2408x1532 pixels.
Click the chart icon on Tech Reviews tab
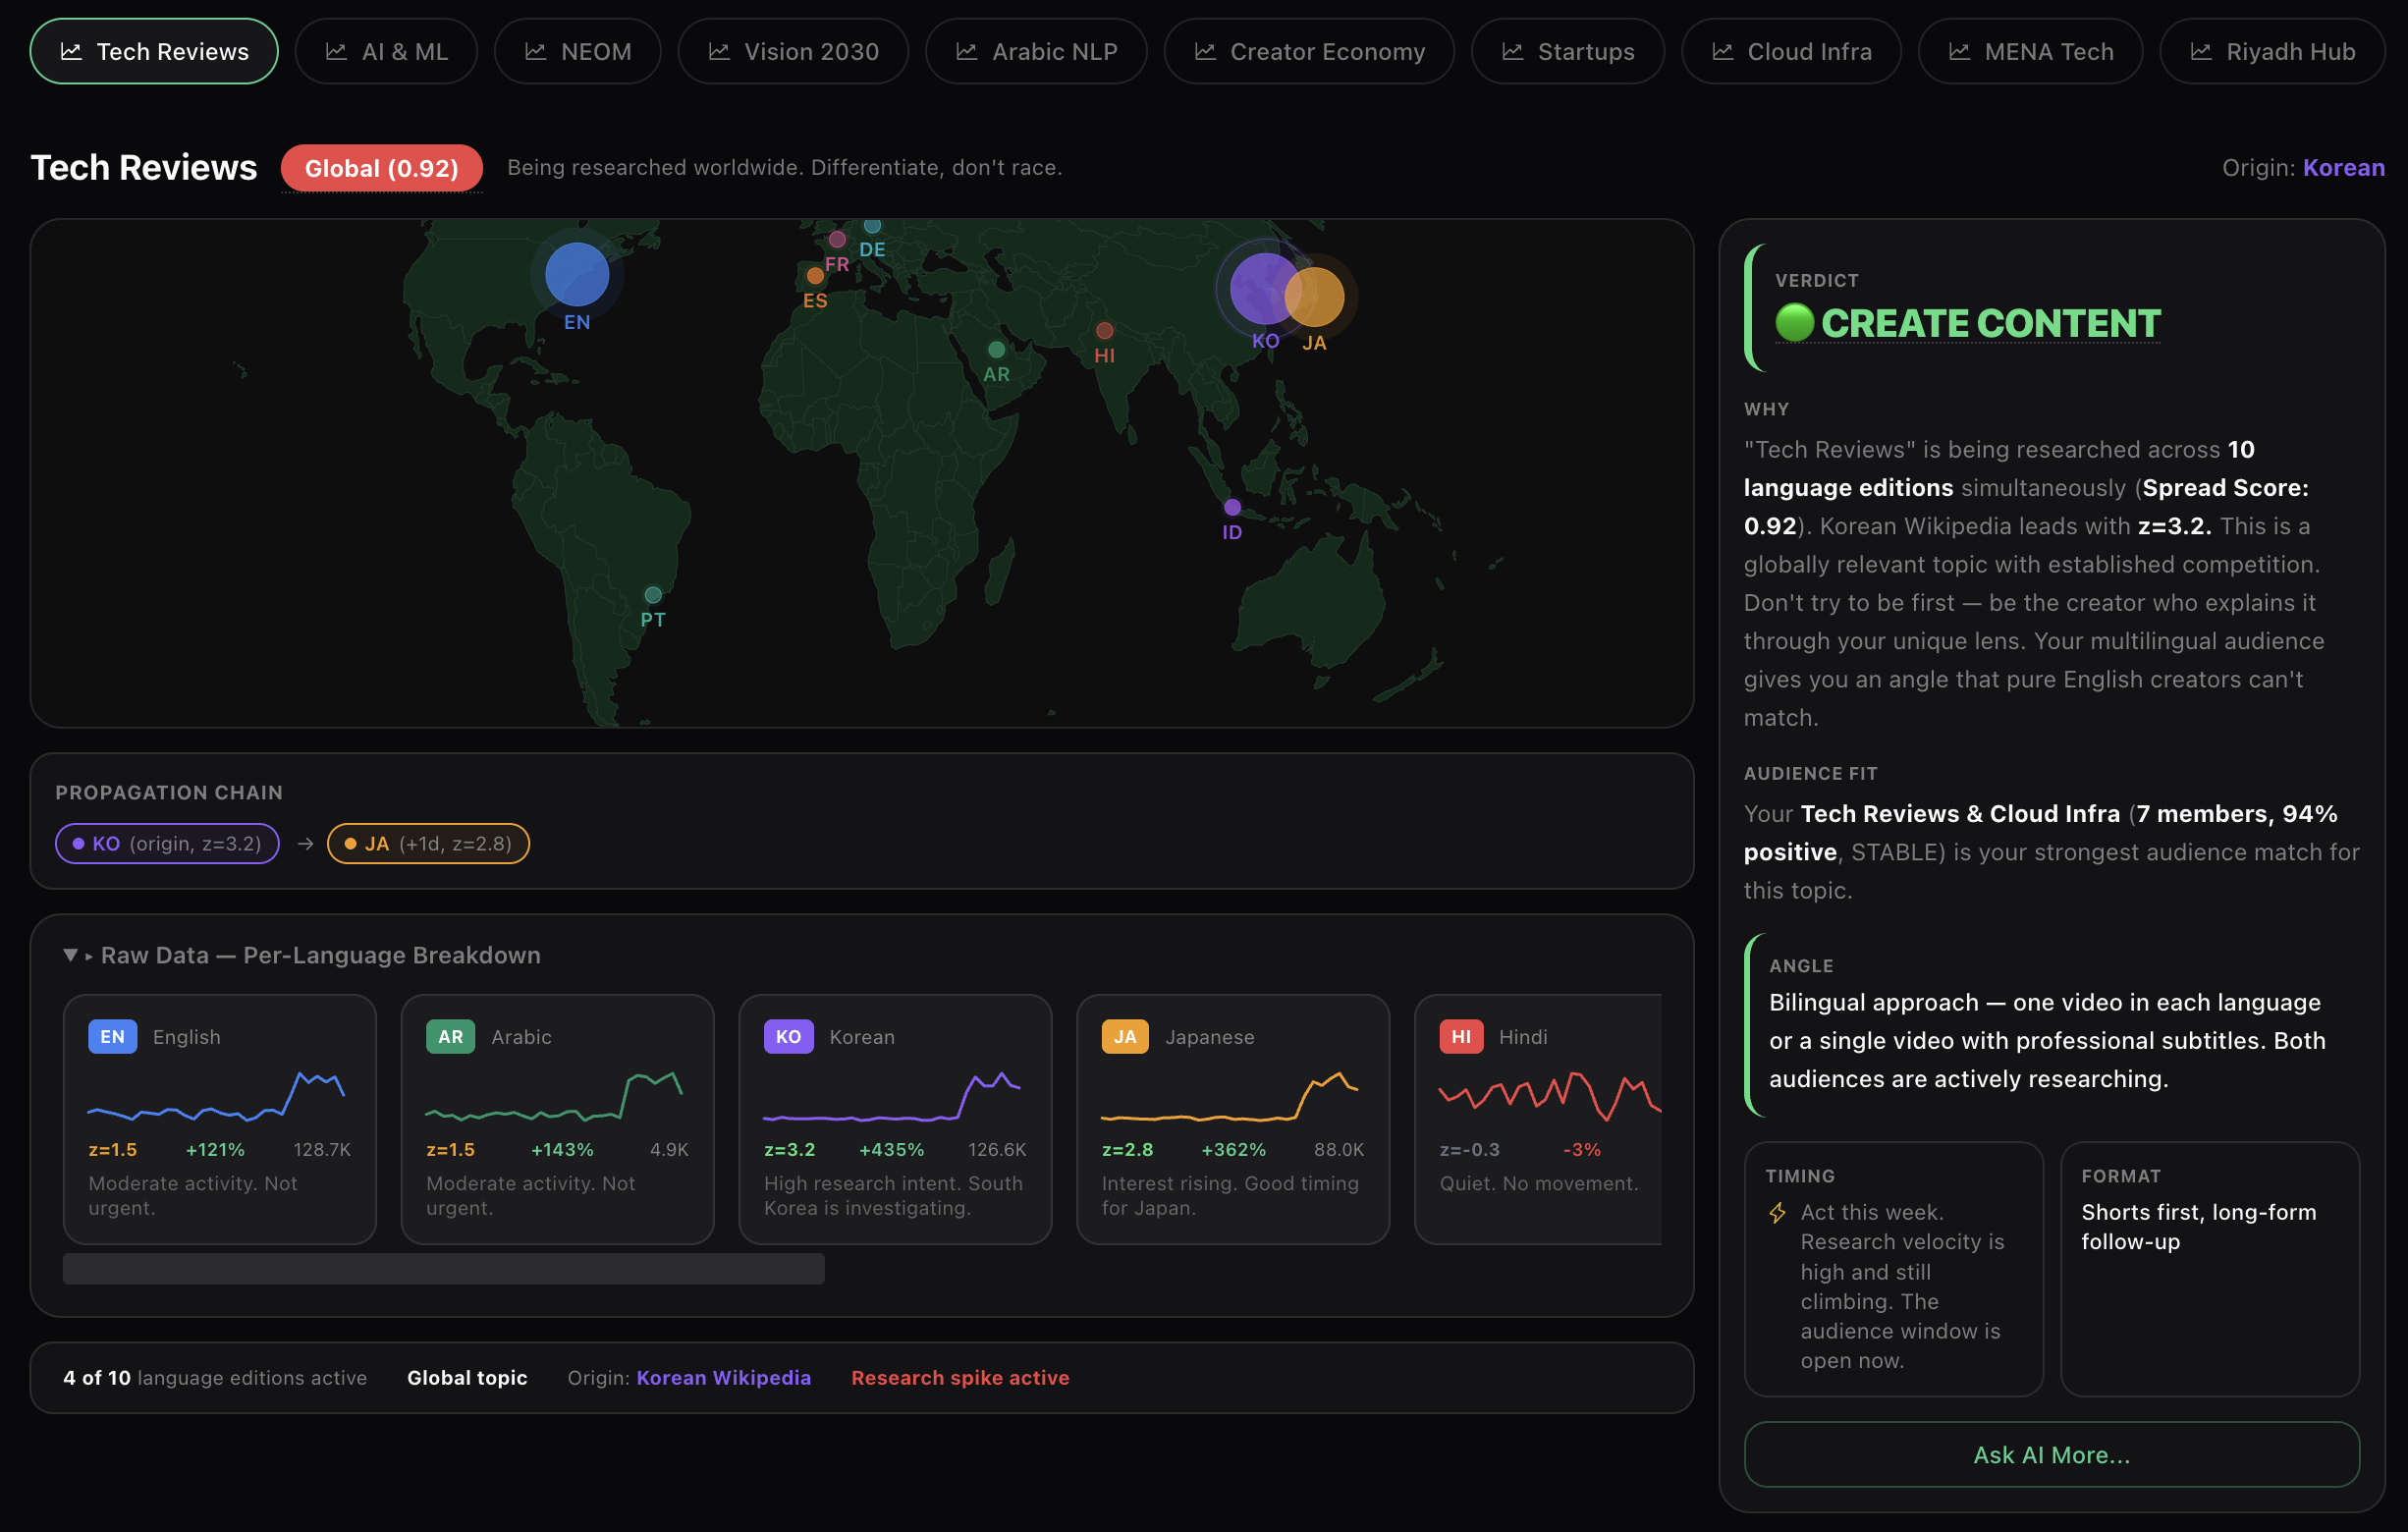click(71, 51)
